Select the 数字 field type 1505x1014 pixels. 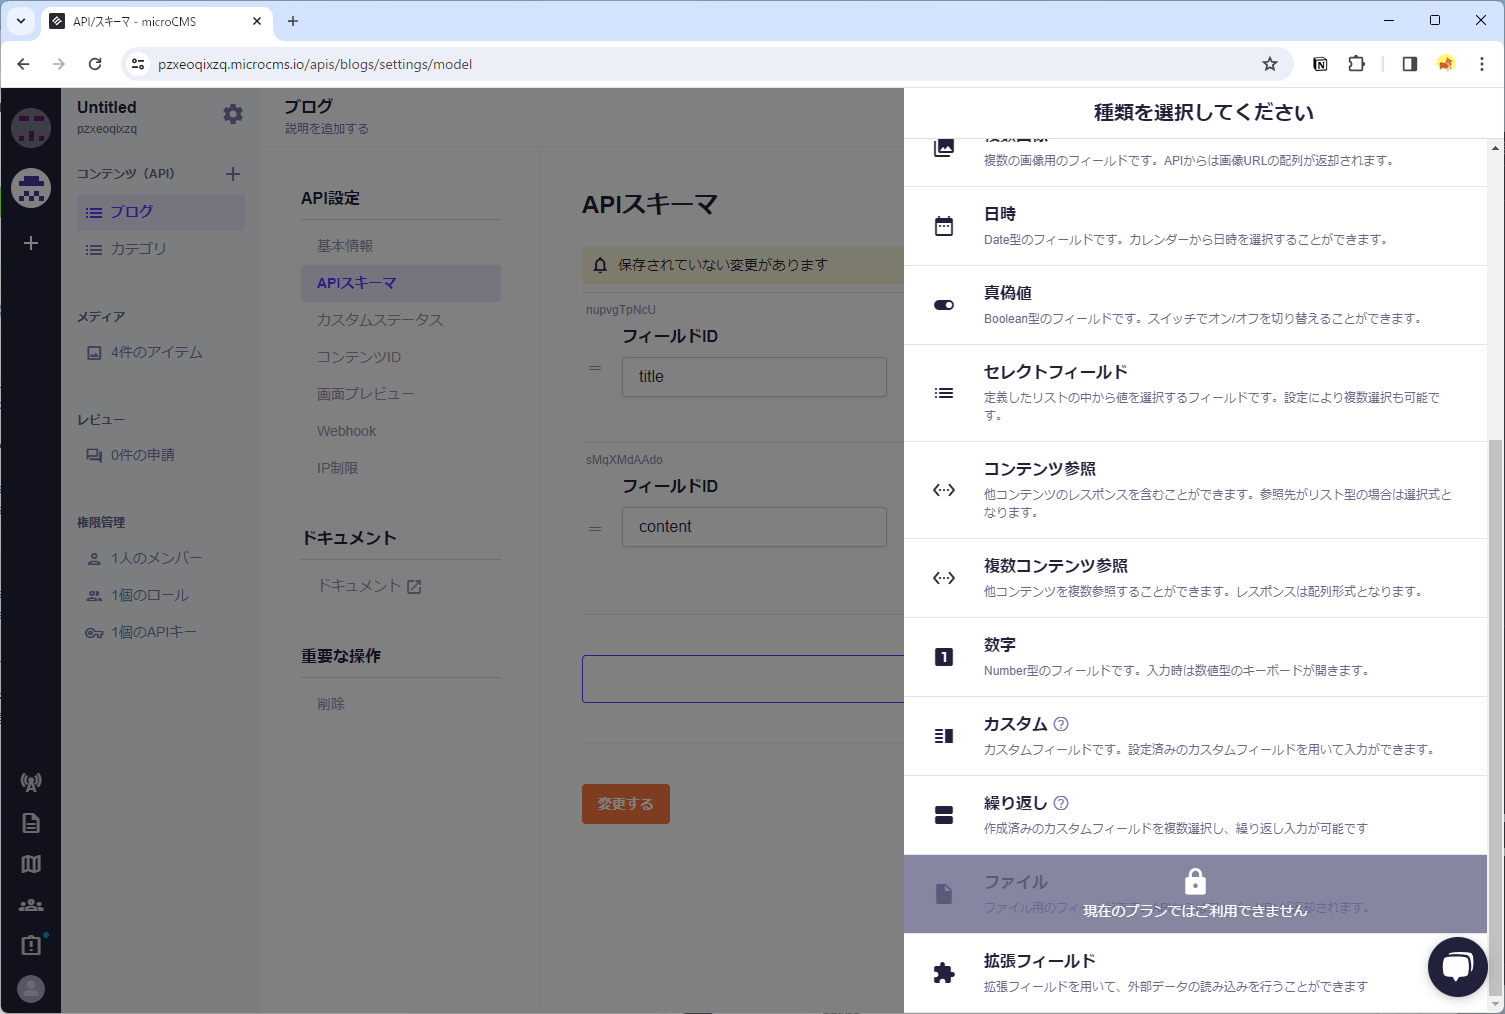(x=1195, y=657)
